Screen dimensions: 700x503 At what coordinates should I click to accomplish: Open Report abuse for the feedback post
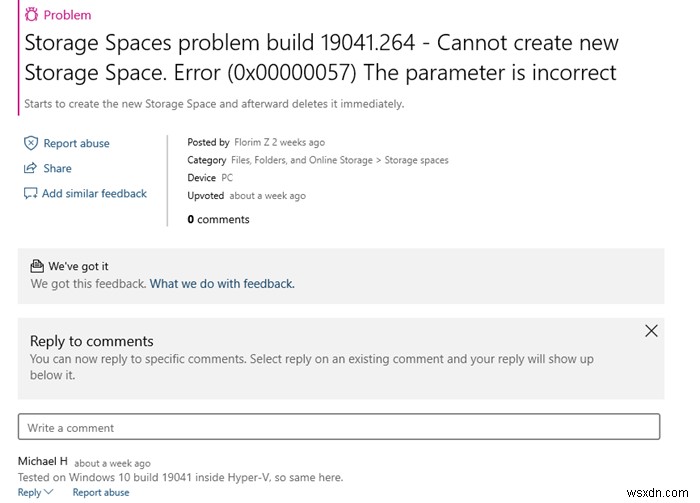pyautogui.click(x=76, y=143)
